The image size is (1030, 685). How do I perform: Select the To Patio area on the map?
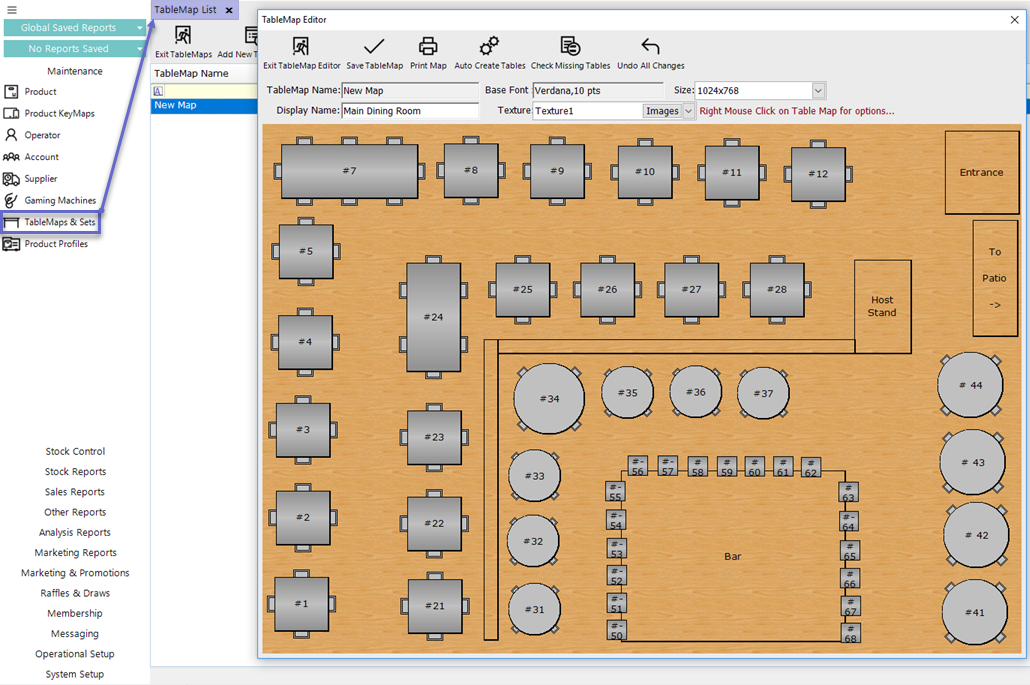(x=995, y=278)
